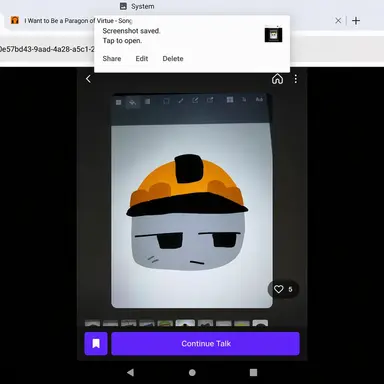Open a new tab with the plus icon
Screen dimensions: 384x384
[356, 21]
